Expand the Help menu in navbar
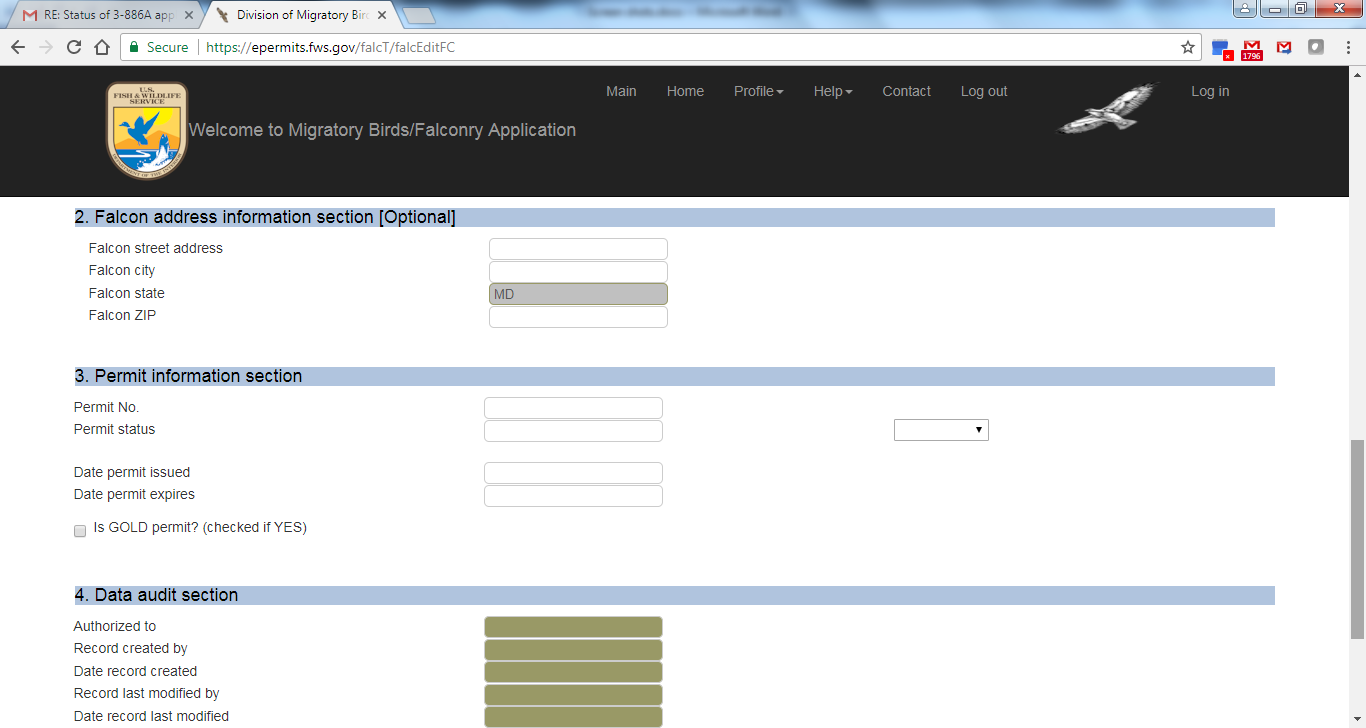The width and height of the screenshot is (1366, 728). [x=832, y=91]
